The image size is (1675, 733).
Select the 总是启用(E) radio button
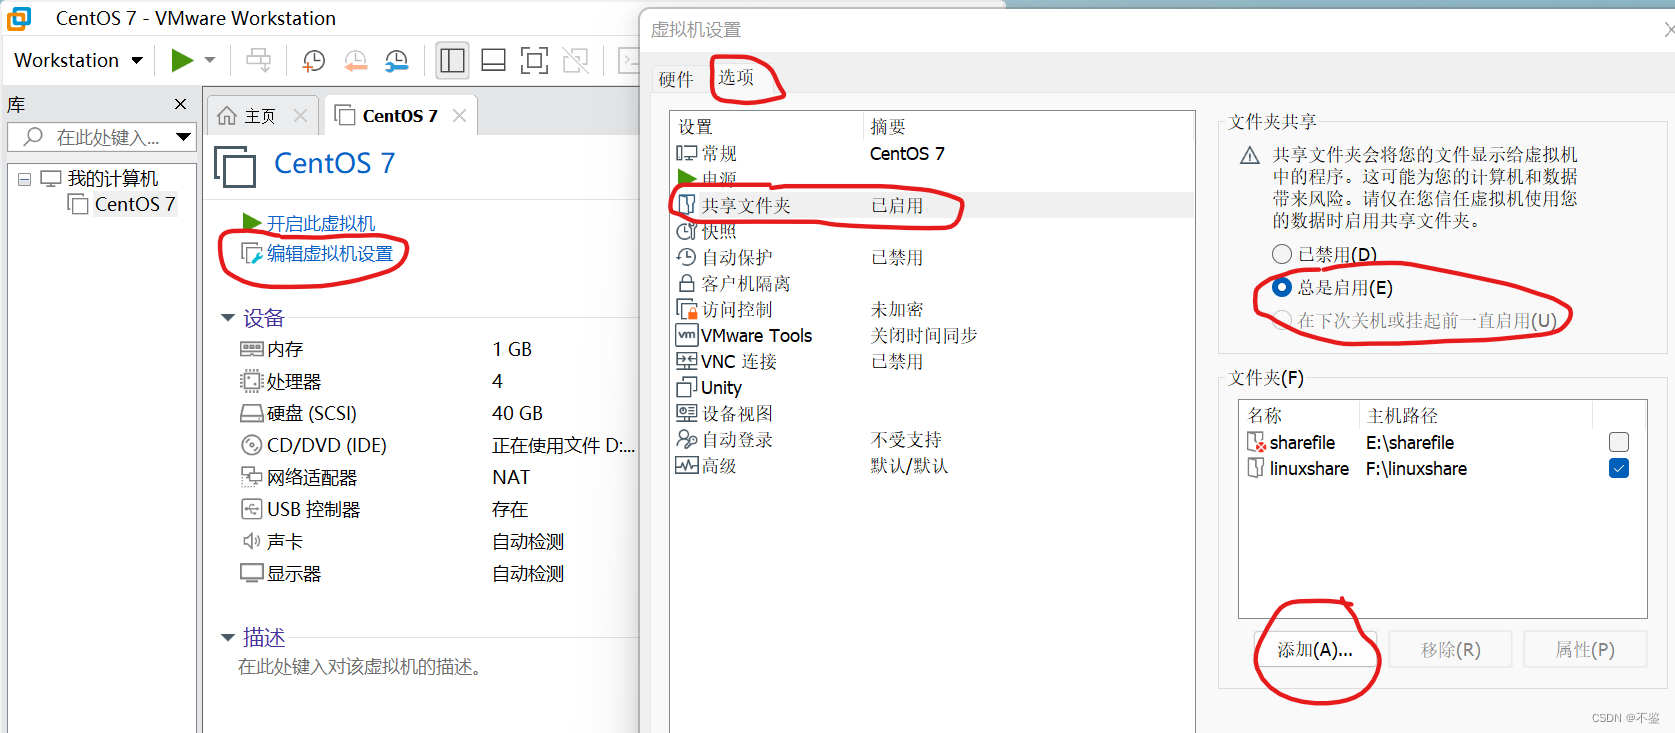point(1281,287)
